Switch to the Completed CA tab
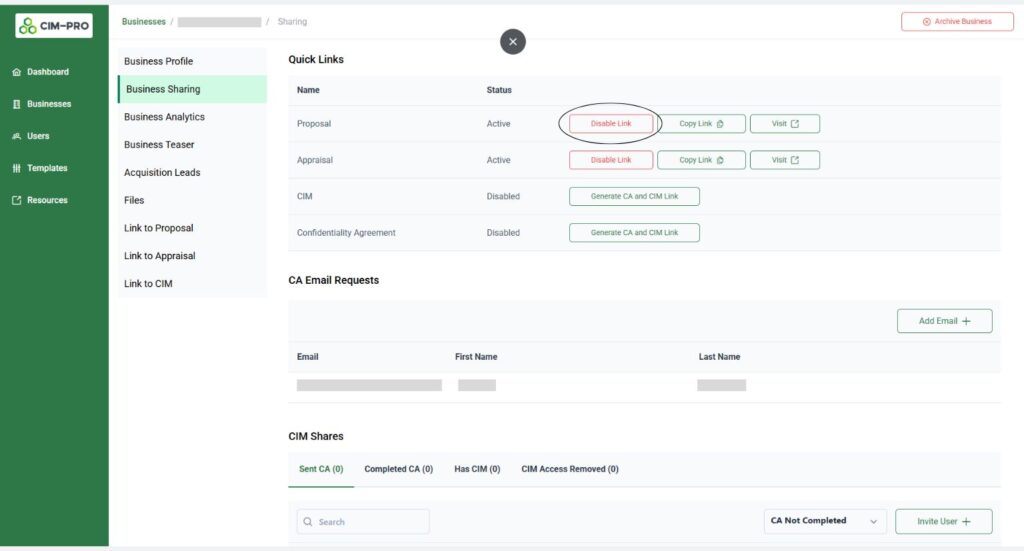This screenshot has height=551, width=1024. (398, 469)
